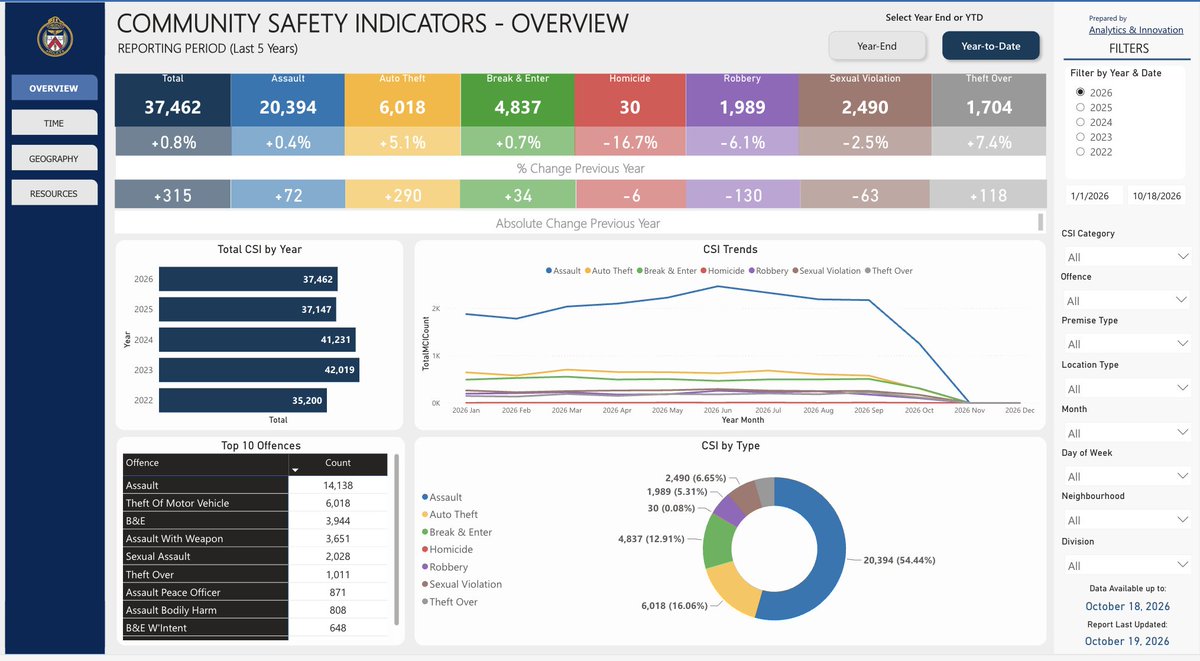1200x661 pixels.
Task: Click the +5.1% Auto Theft change cell
Action: point(402,142)
